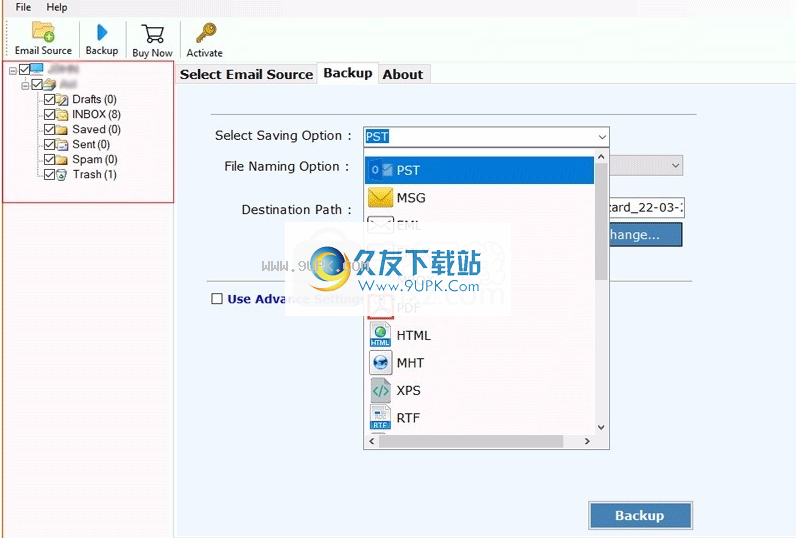
Task: Click the vertical scrollbar thumb of format list
Action: pos(601,222)
